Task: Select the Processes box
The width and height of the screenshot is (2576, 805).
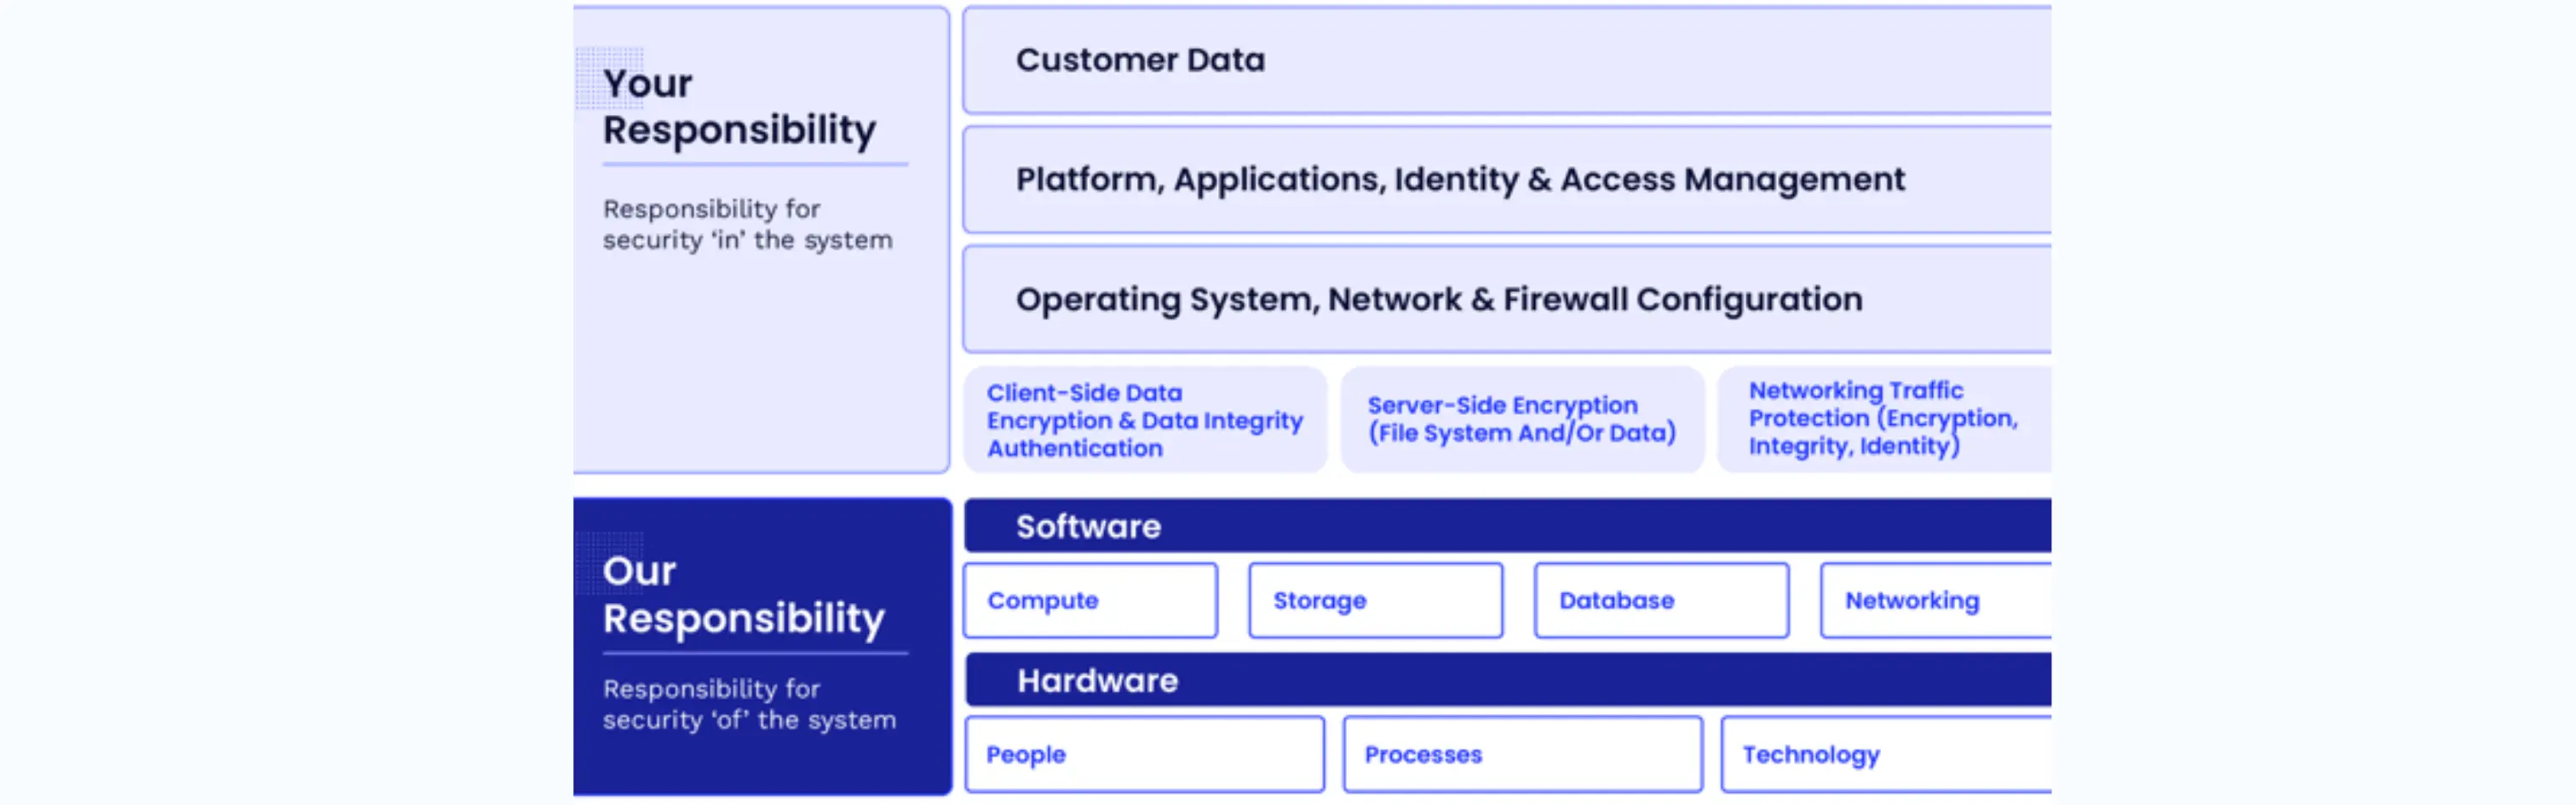Action: pos(1522,754)
